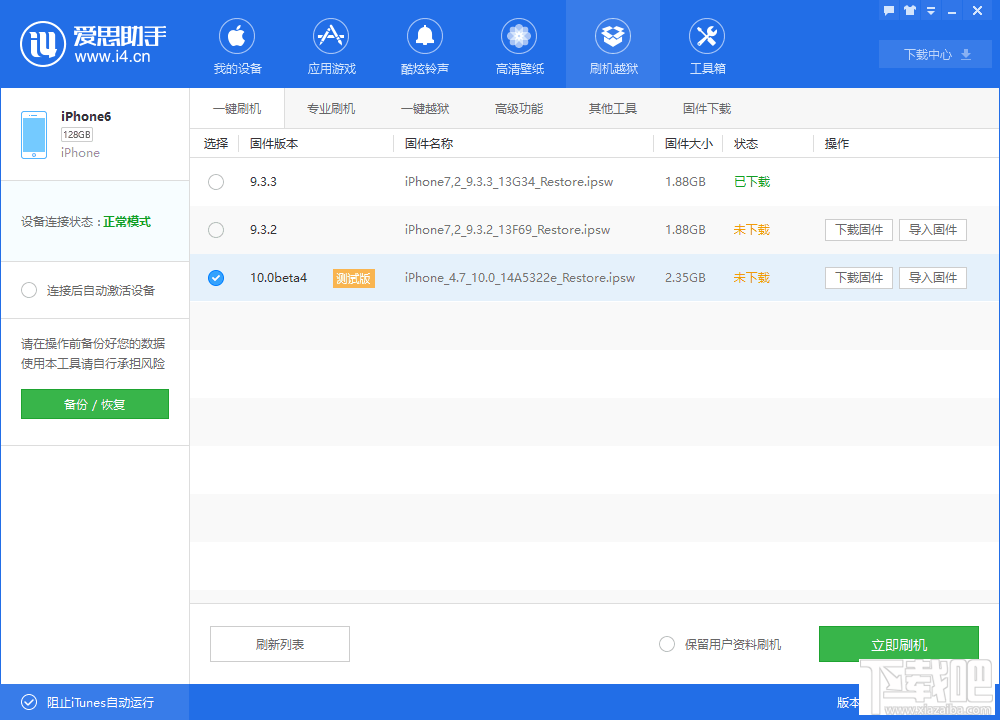The width and height of the screenshot is (1000, 720).
Task: Click the 备份 / 恢复 button
Action: (x=95, y=404)
